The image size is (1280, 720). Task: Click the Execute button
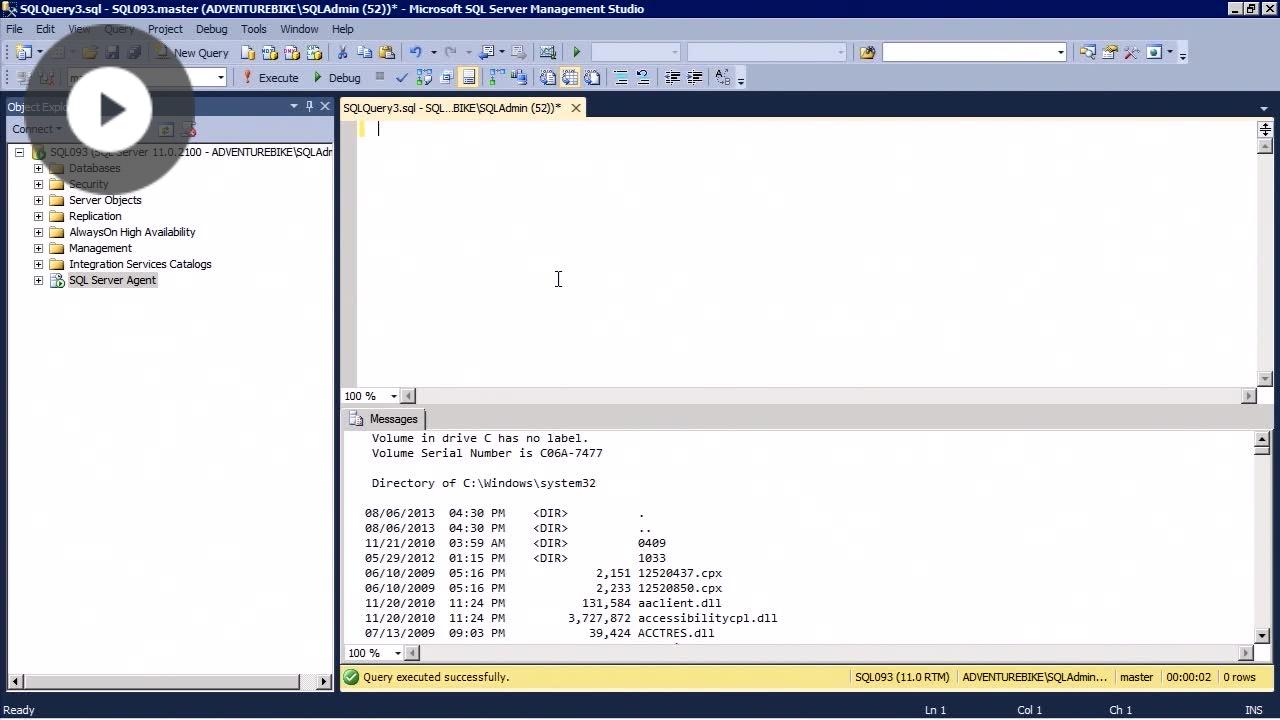tap(270, 78)
